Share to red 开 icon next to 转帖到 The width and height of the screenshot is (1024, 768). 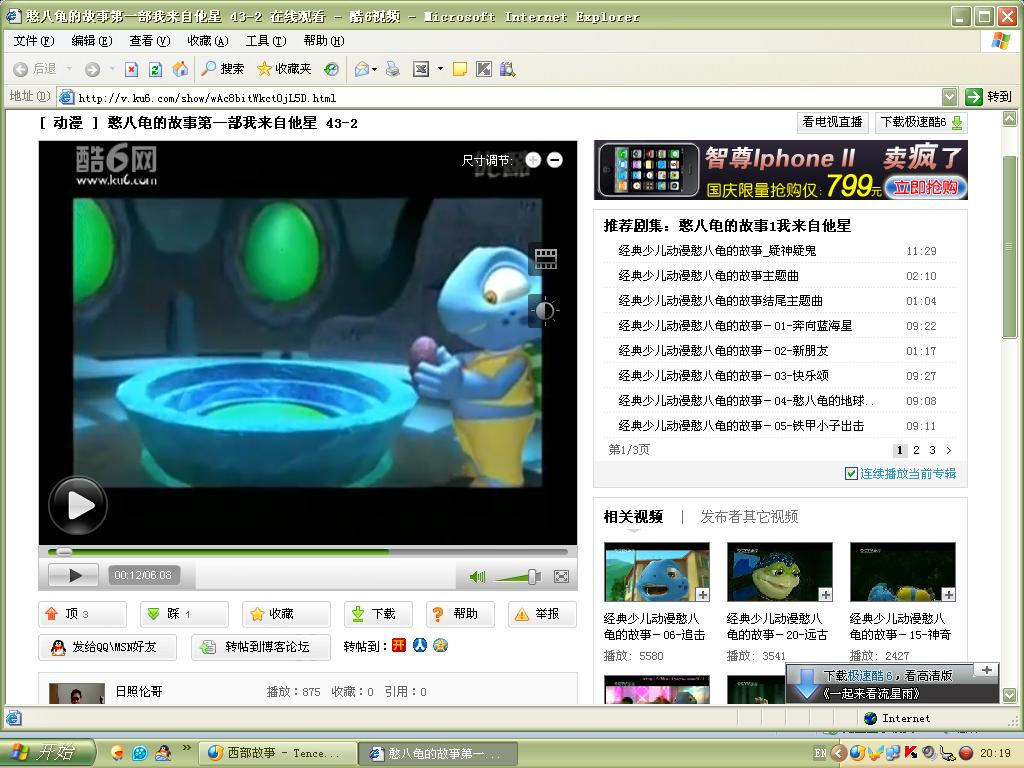(x=399, y=646)
